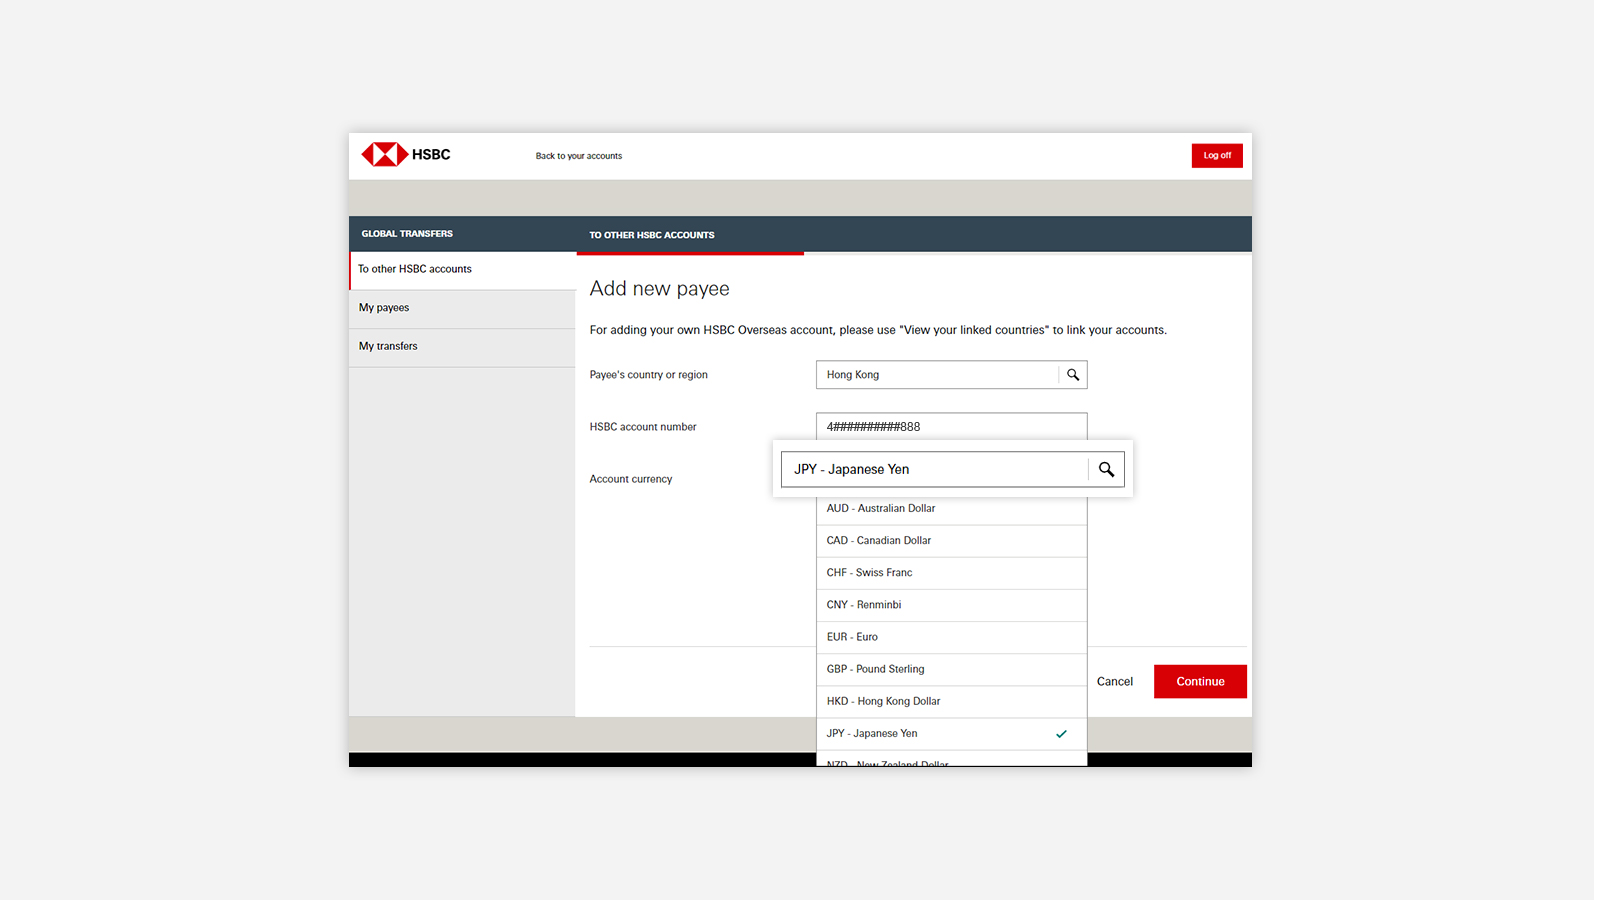Go to My transfers in sidebar
This screenshot has height=900, width=1600.
pyautogui.click(x=462, y=347)
